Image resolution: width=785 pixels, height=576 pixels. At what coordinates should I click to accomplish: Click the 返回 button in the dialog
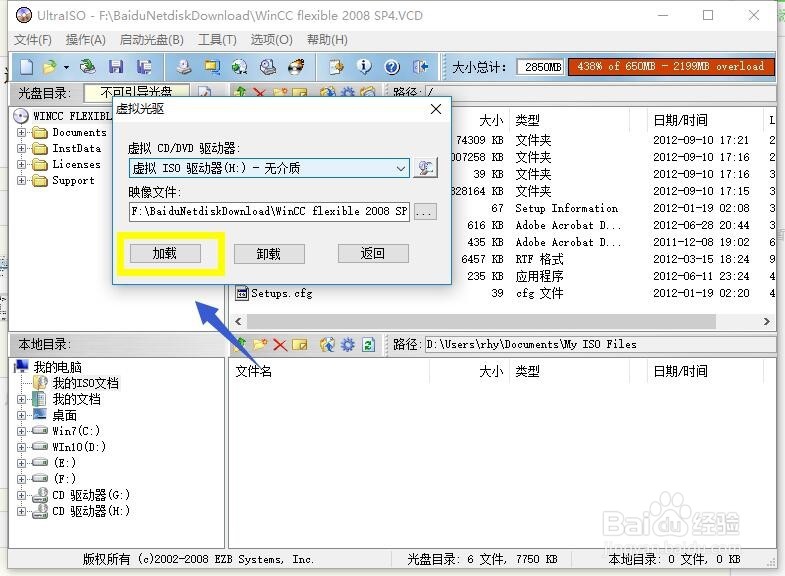click(373, 253)
